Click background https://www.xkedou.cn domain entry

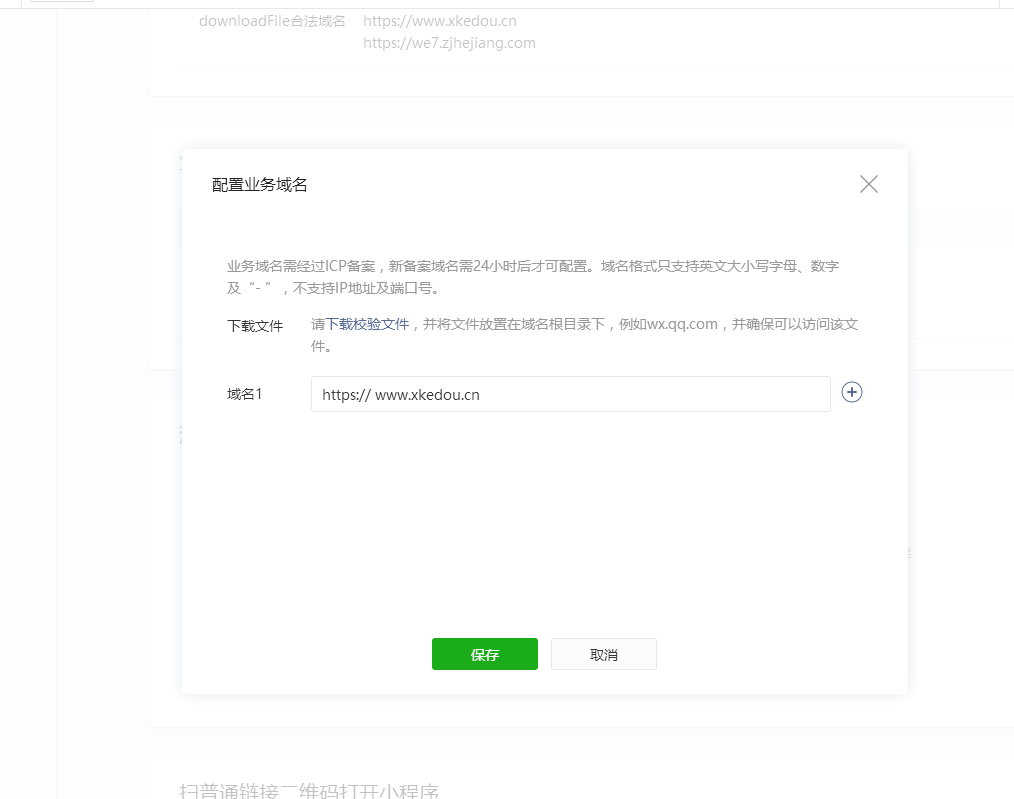pyautogui.click(x=439, y=21)
